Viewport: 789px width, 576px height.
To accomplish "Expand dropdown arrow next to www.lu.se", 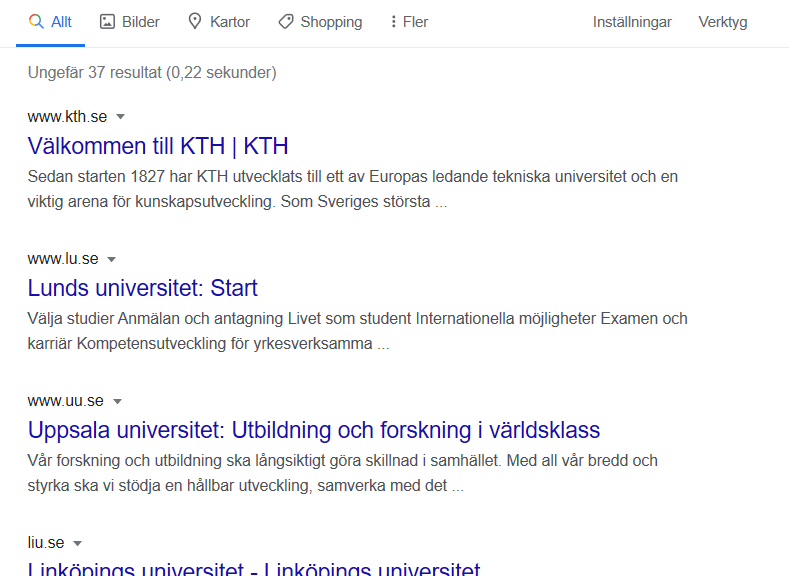I will (112, 259).
